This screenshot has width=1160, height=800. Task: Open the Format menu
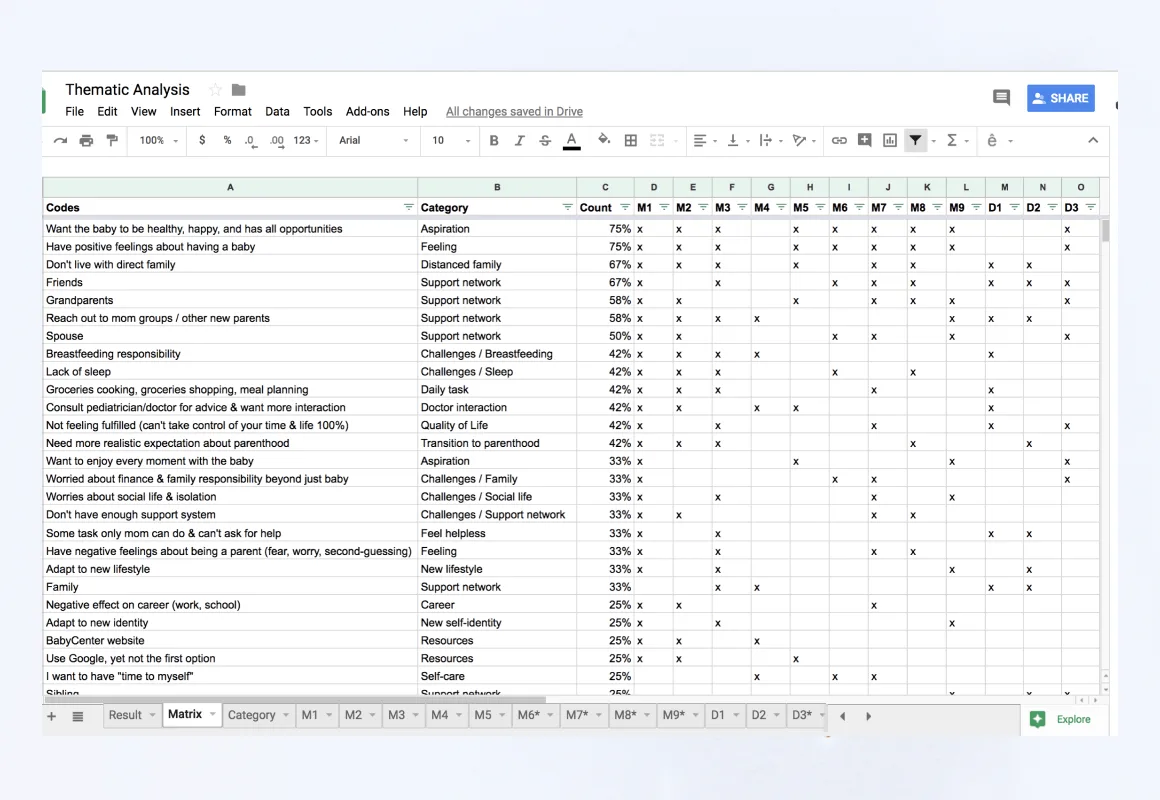pos(232,111)
